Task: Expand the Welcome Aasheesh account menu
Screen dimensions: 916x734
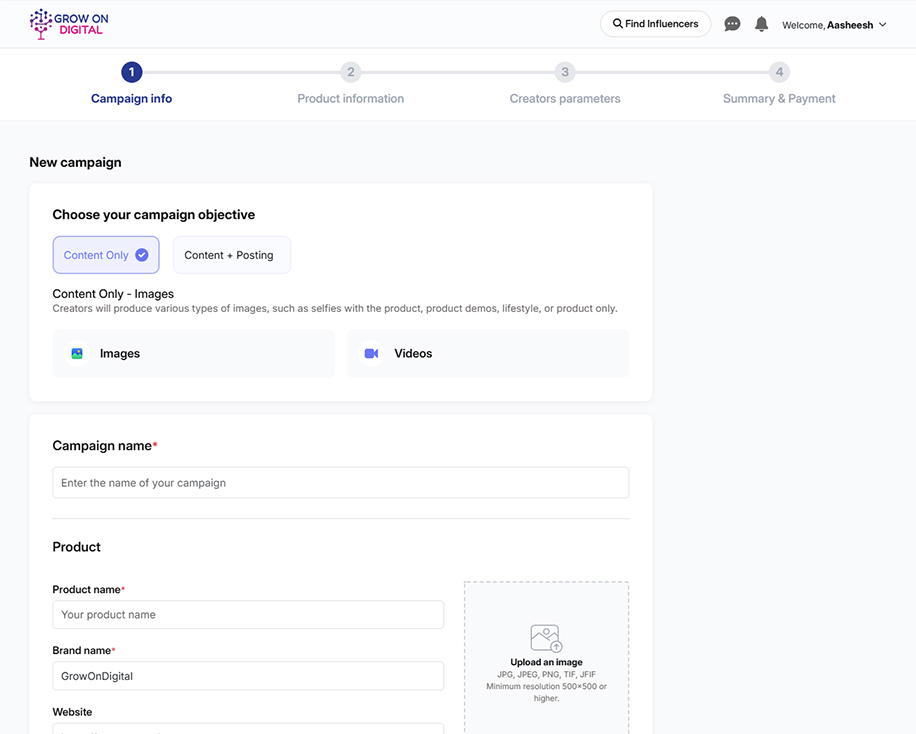Action: [x=834, y=25]
